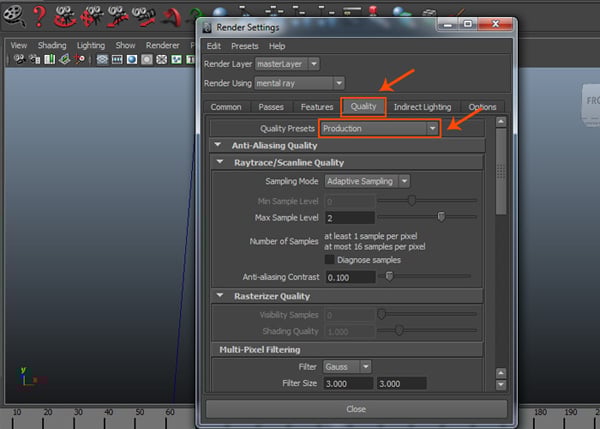Toggle the viewport Grid icon
Screen dimensions: 600x429
click(x=102, y=59)
